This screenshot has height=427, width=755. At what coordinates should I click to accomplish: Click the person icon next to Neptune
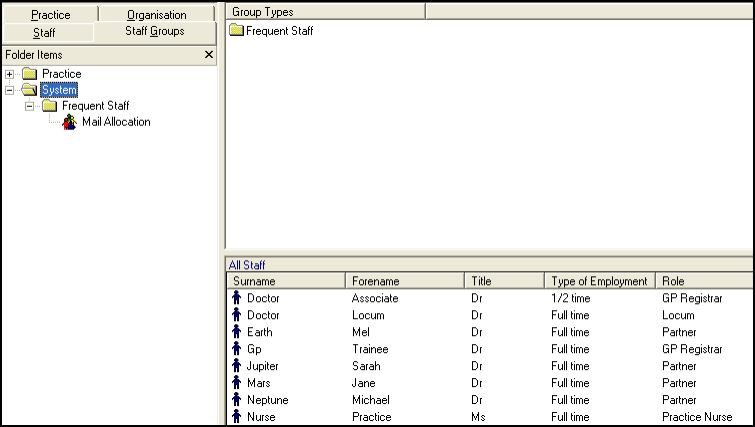(x=237, y=400)
